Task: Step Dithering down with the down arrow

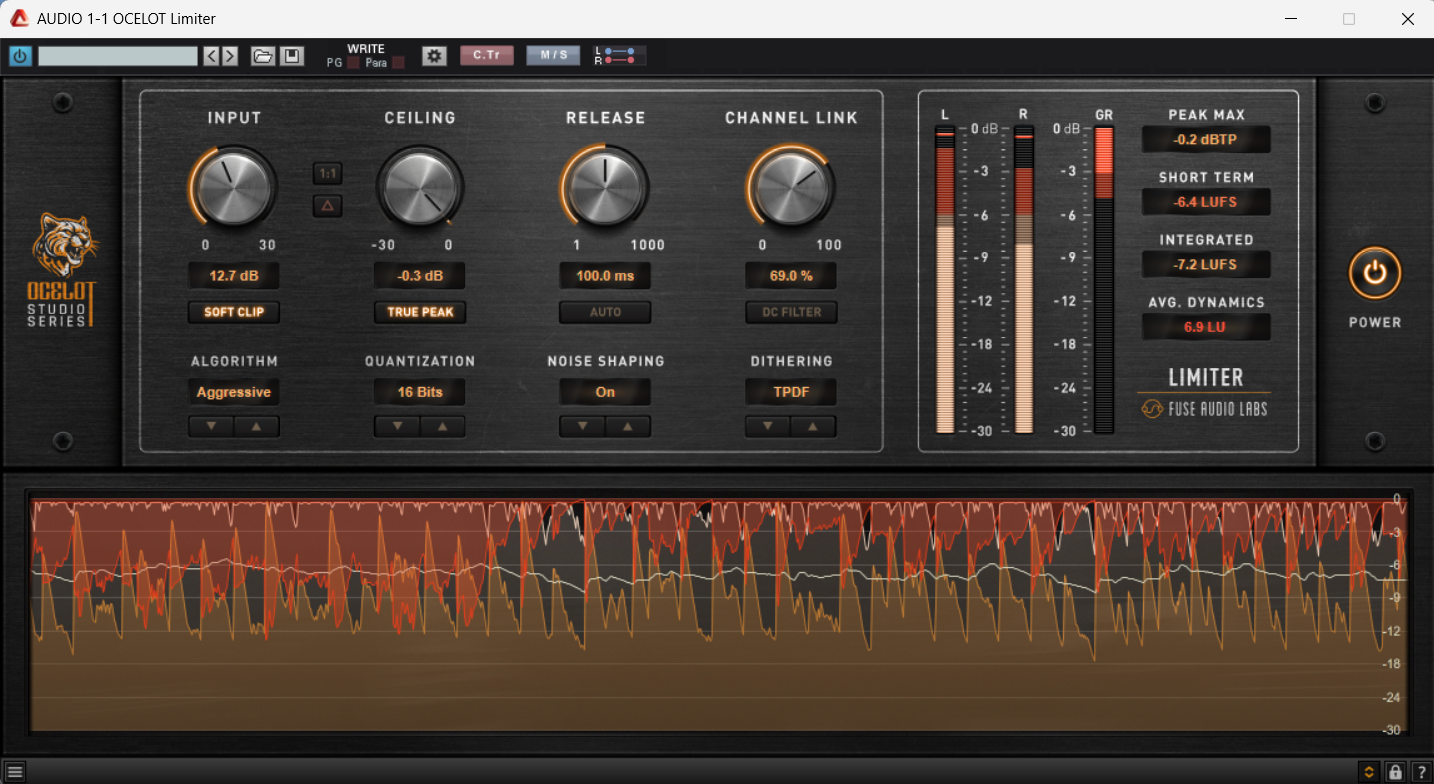Action: [x=768, y=426]
